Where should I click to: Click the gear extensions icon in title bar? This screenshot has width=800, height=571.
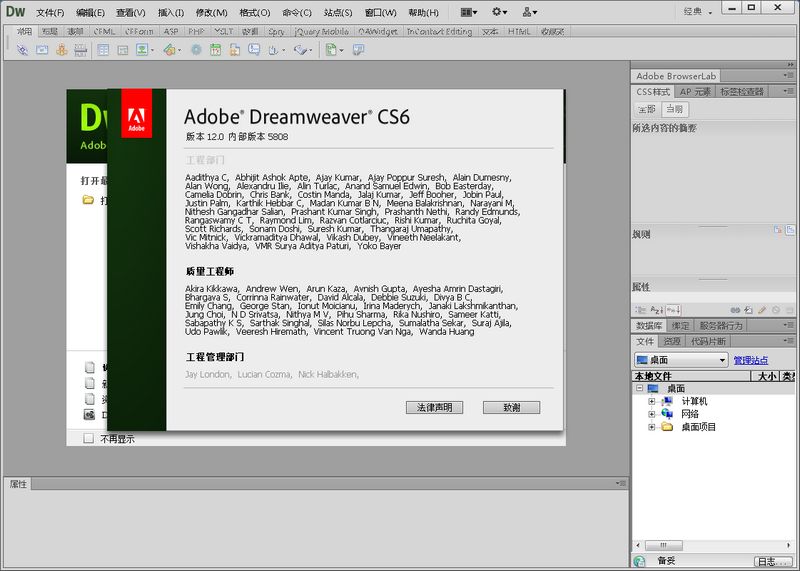pyautogui.click(x=499, y=12)
